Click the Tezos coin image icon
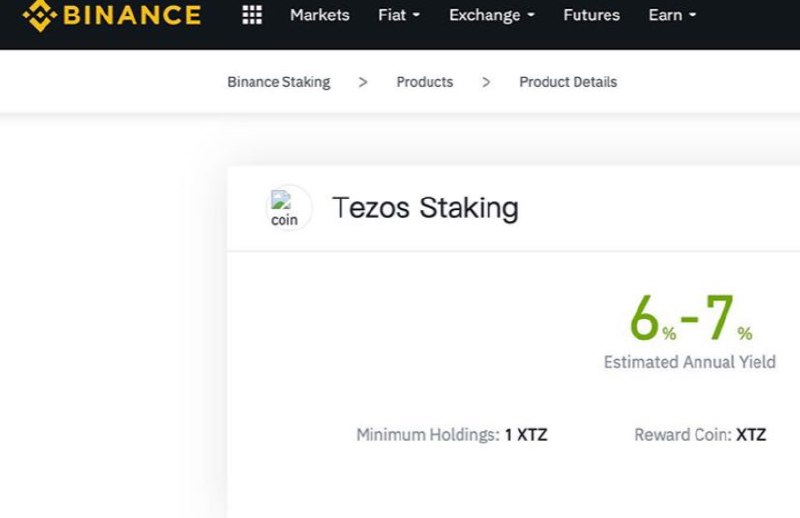Viewport: 800px width, 518px height. [x=287, y=209]
